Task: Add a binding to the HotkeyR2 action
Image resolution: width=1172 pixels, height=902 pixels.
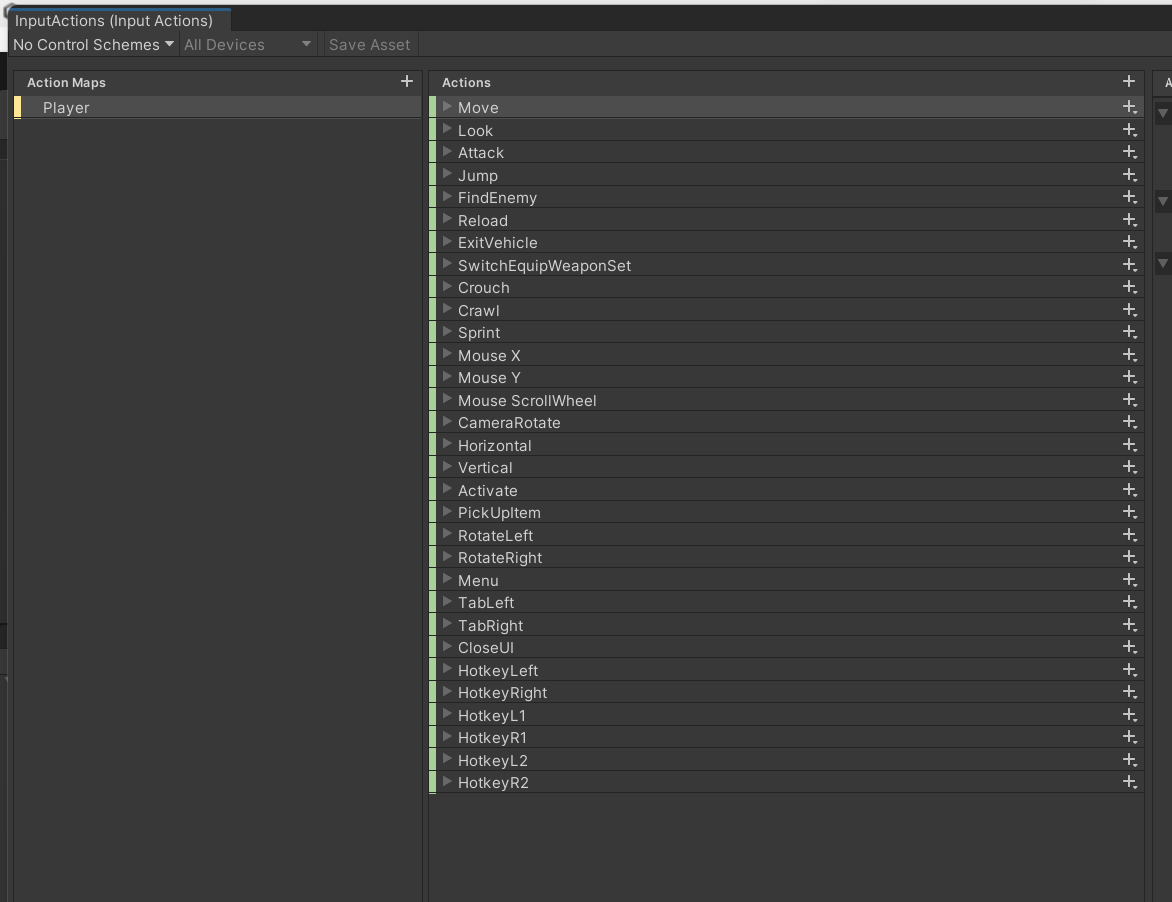Action: point(1129,782)
